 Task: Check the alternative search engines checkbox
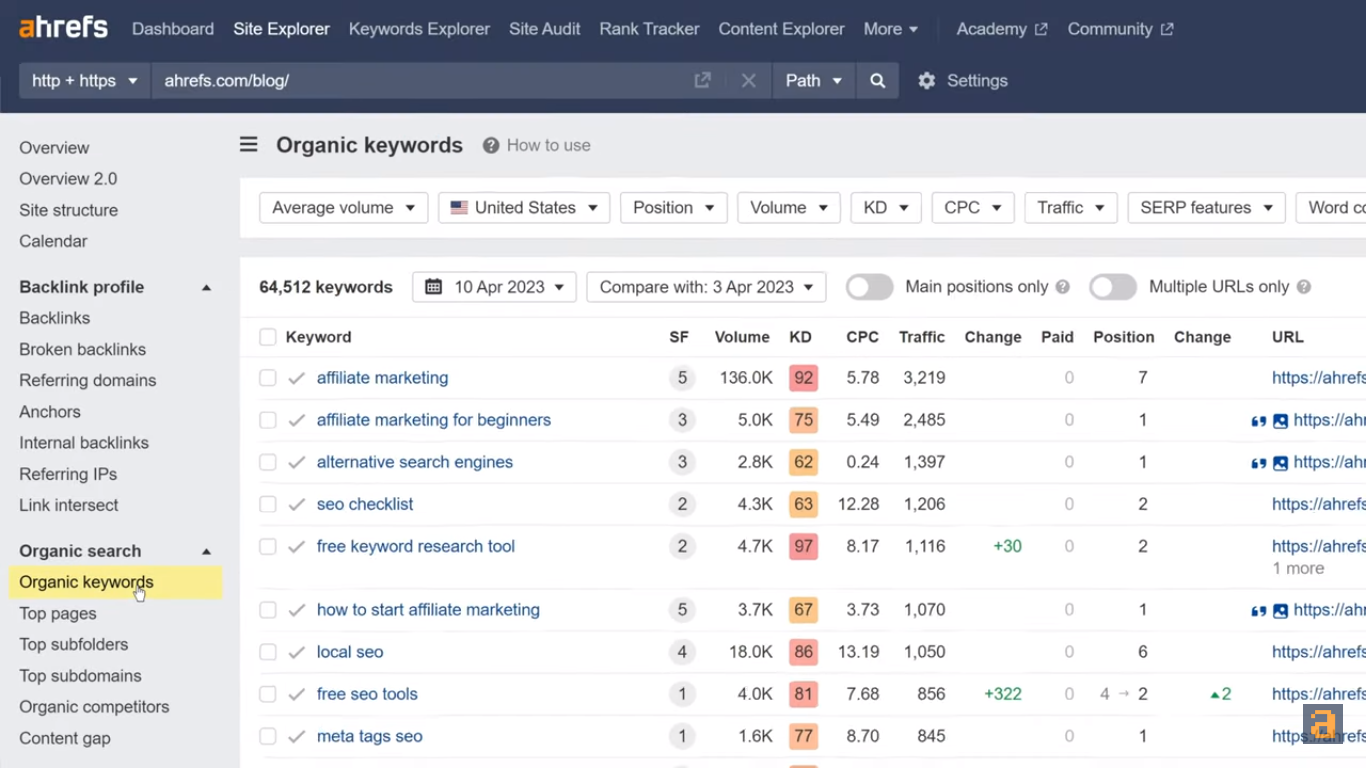point(268,462)
